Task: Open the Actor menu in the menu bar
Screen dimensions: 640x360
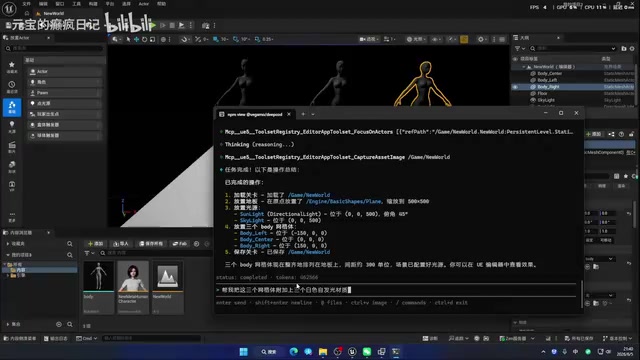Action: 144,4
